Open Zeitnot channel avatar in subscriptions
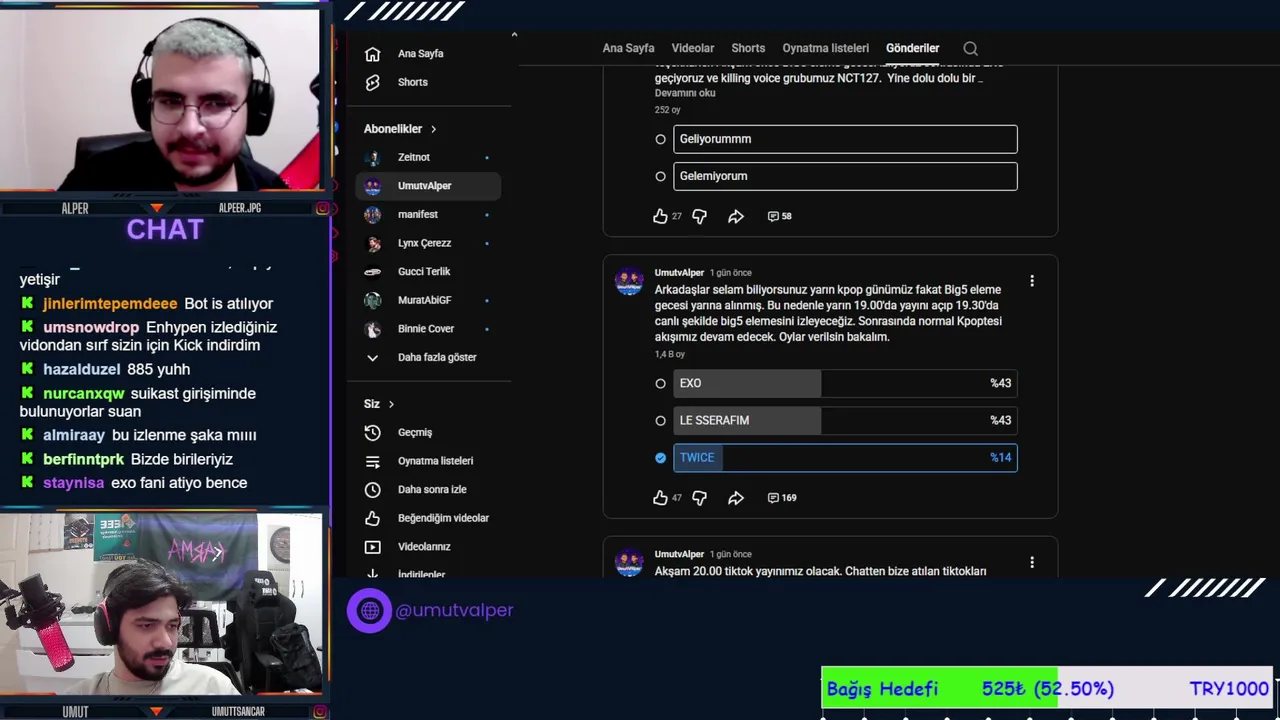This screenshot has width=1280, height=720. (373, 157)
